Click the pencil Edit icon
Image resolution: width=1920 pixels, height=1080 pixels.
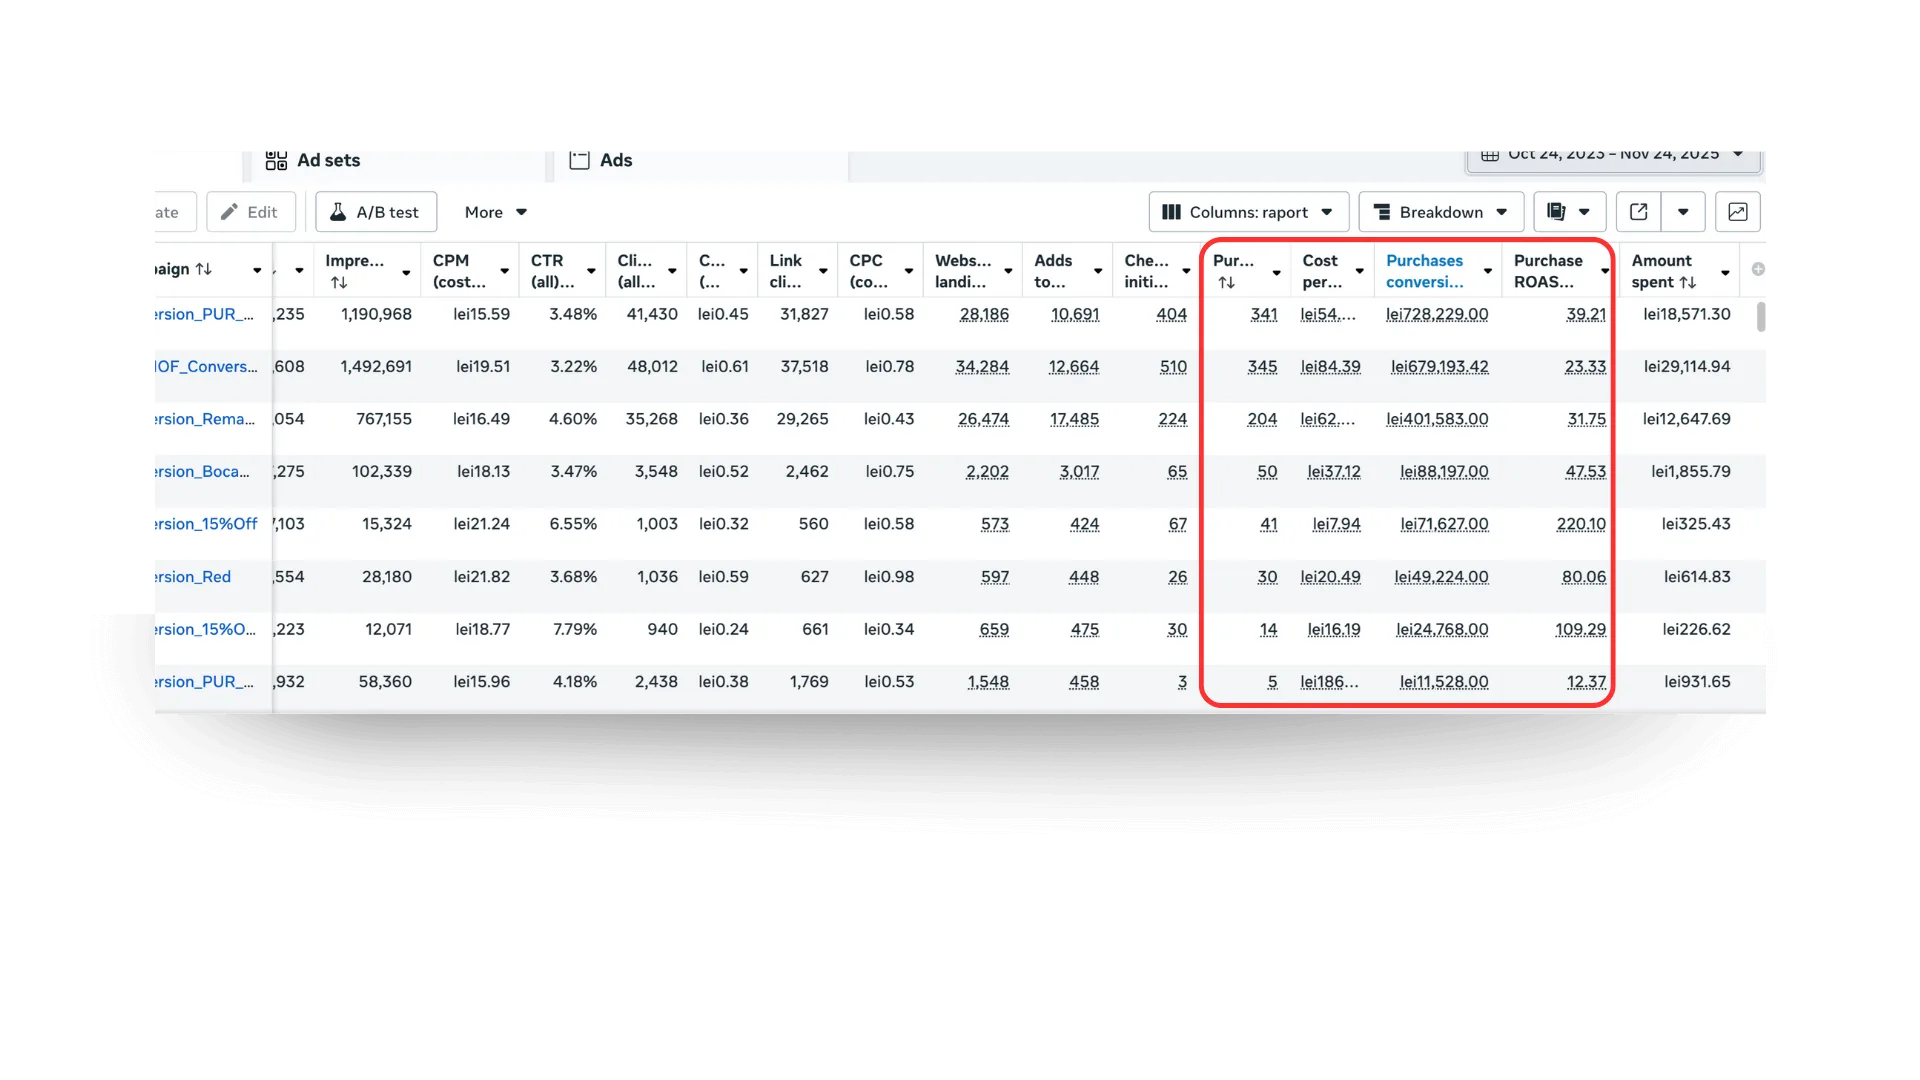click(230, 212)
